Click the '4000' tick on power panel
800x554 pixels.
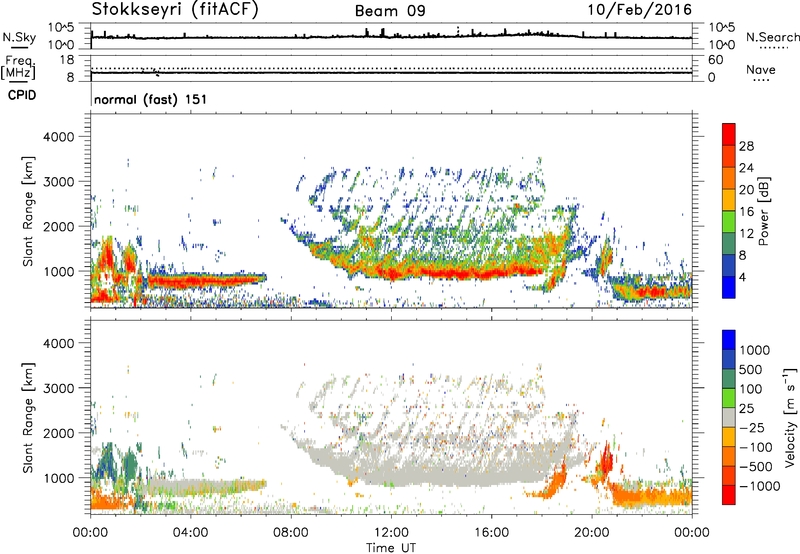pos(58,137)
